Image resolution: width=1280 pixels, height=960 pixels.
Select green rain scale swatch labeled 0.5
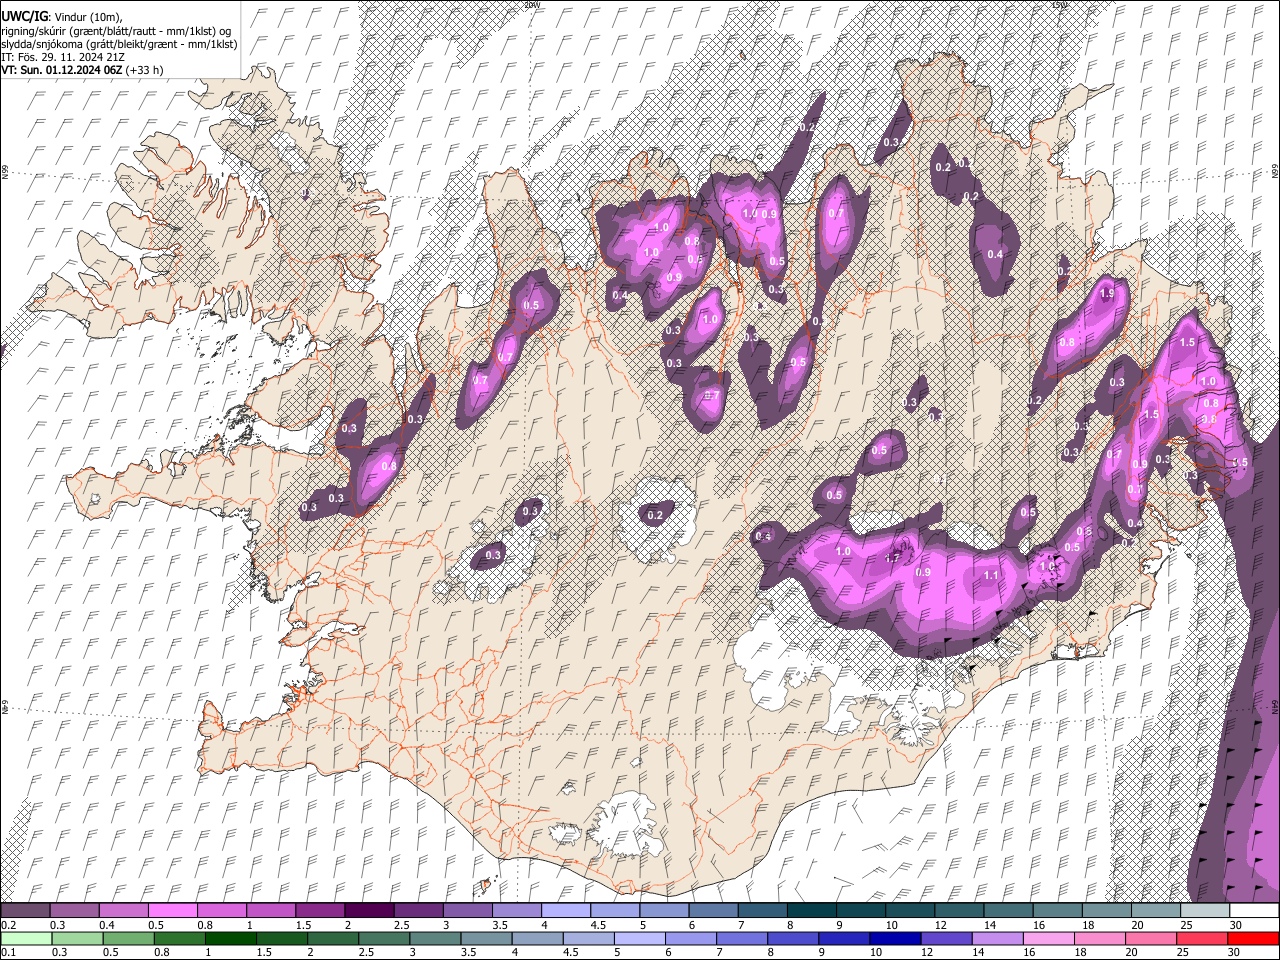point(128,938)
